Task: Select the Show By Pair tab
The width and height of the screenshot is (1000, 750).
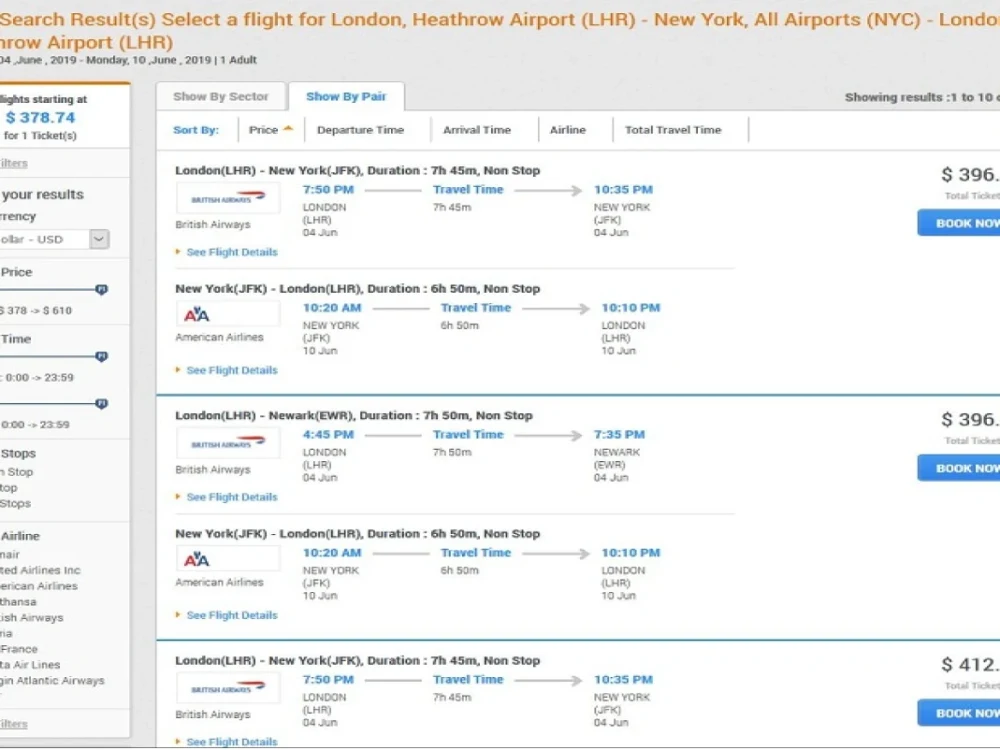Action: (x=347, y=96)
